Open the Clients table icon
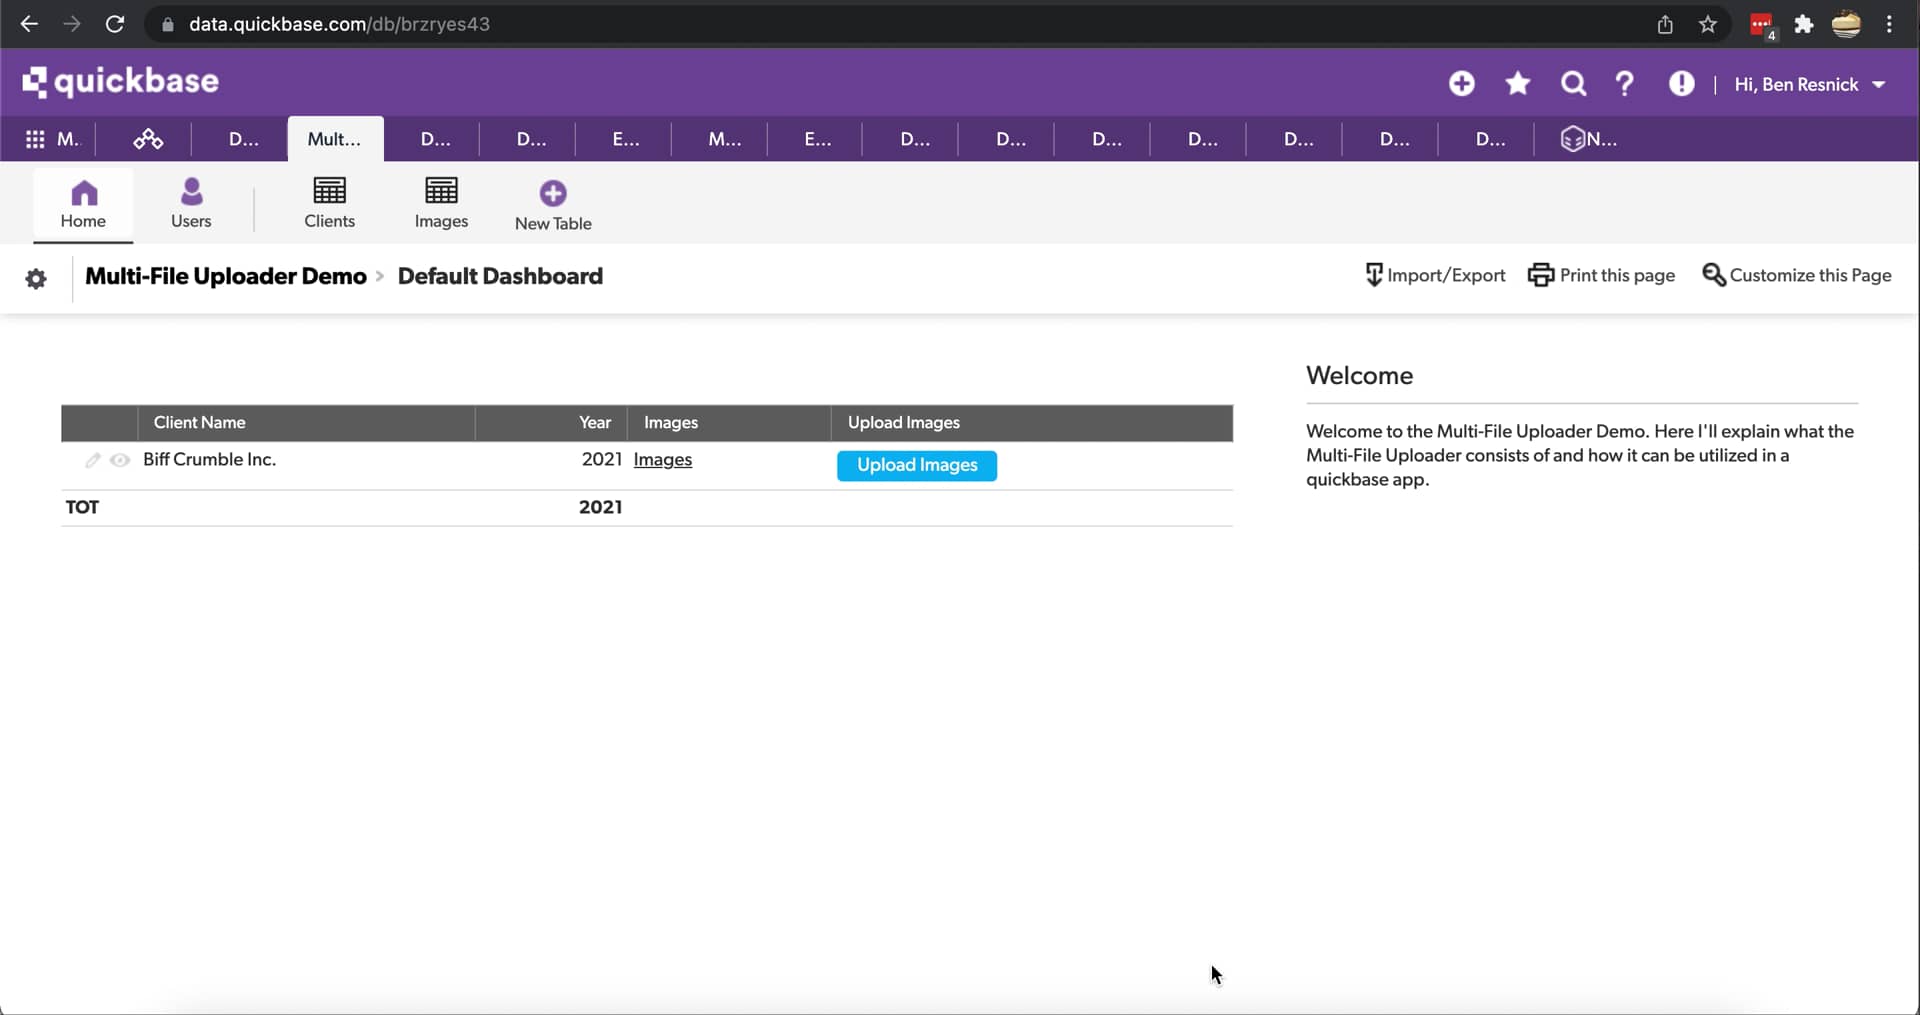Viewport: 1920px width, 1015px height. [x=330, y=203]
